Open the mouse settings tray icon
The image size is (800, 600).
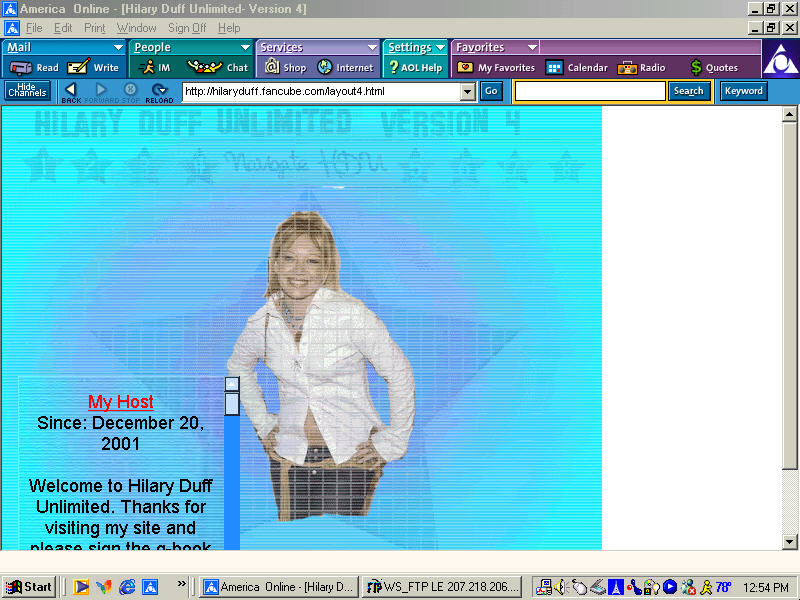tap(579, 587)
